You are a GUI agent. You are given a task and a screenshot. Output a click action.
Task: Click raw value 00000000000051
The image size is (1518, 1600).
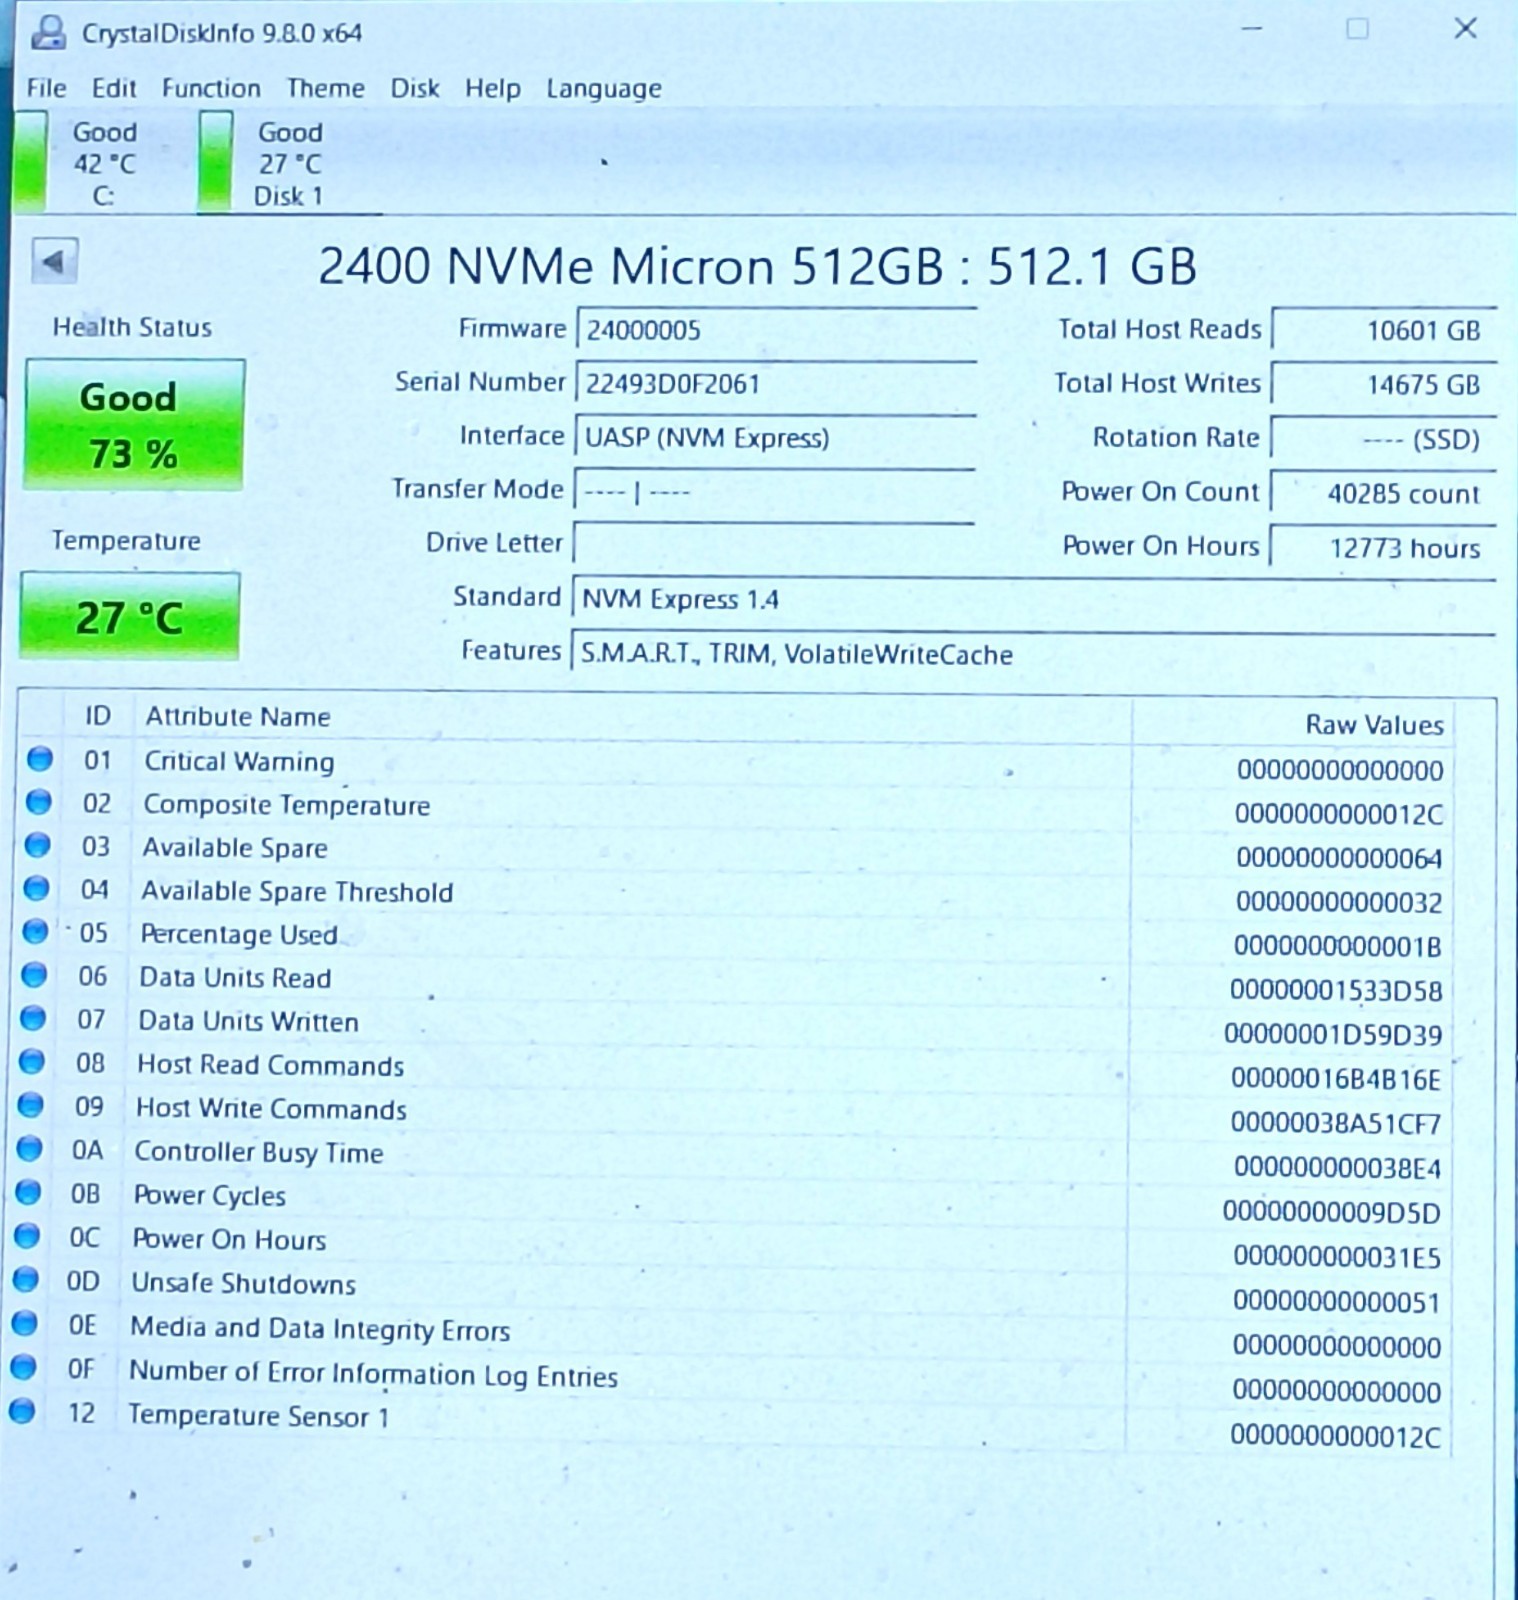pyautogui.click(x=1336, y=1302)
